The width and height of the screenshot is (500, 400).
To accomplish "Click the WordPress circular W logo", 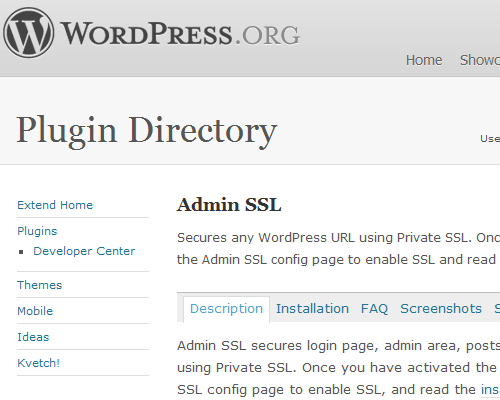I will tap(28, 33).
